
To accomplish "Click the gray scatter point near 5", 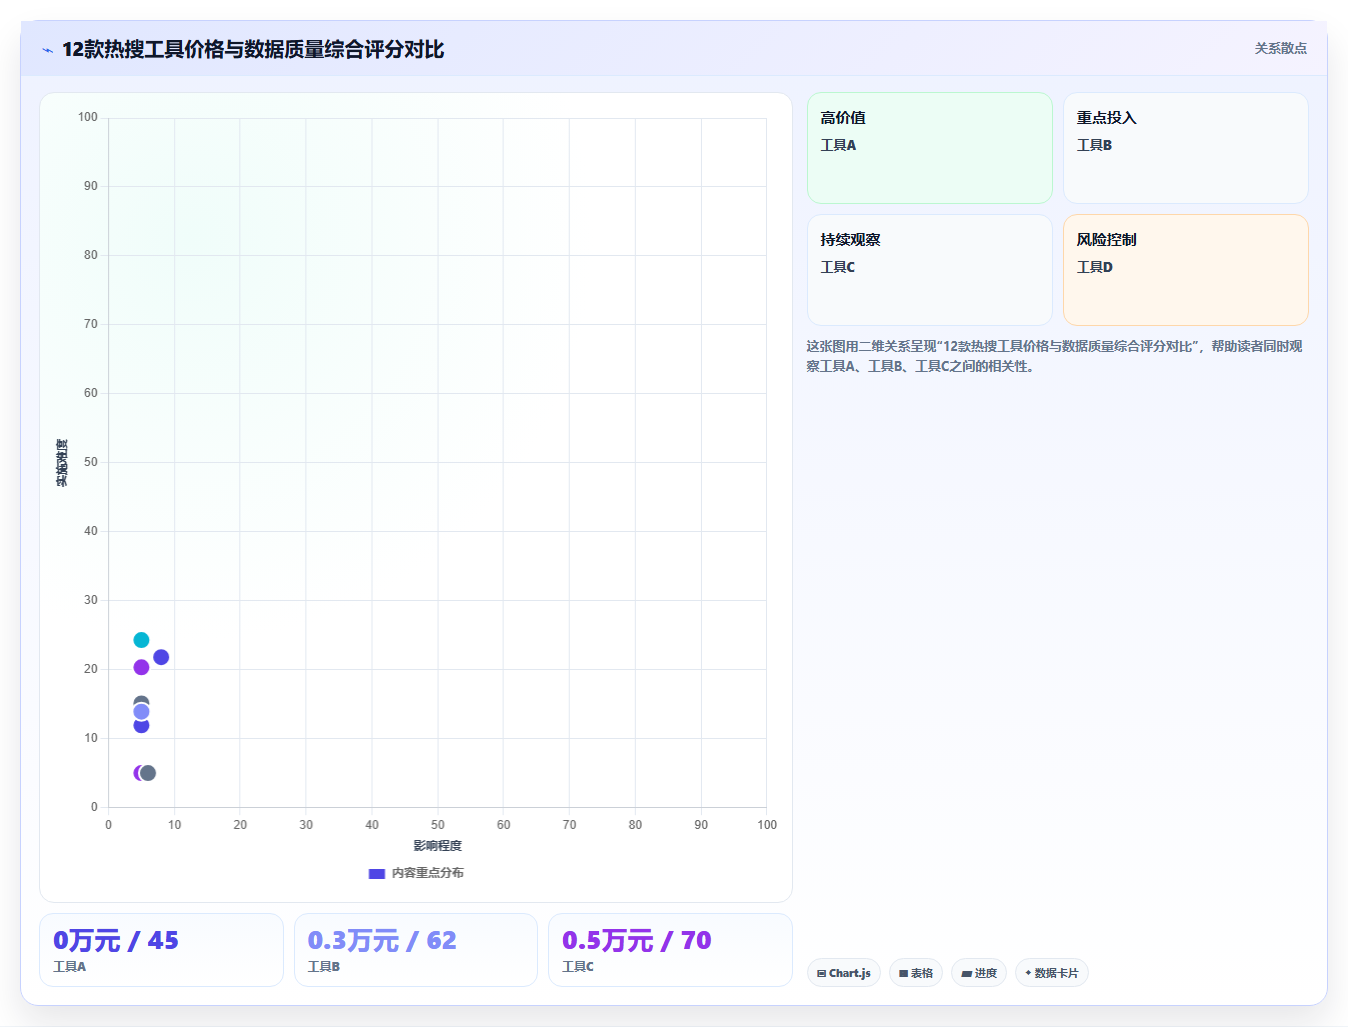I will (x=148, y=773).
